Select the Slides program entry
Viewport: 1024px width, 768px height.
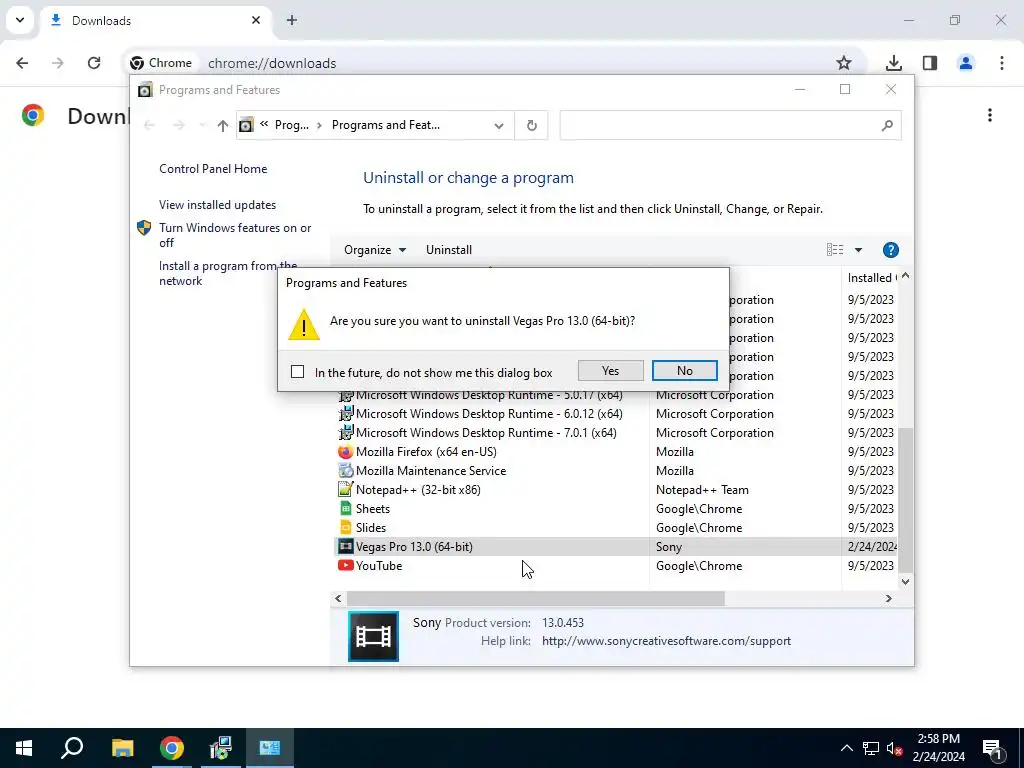point(617,528)
